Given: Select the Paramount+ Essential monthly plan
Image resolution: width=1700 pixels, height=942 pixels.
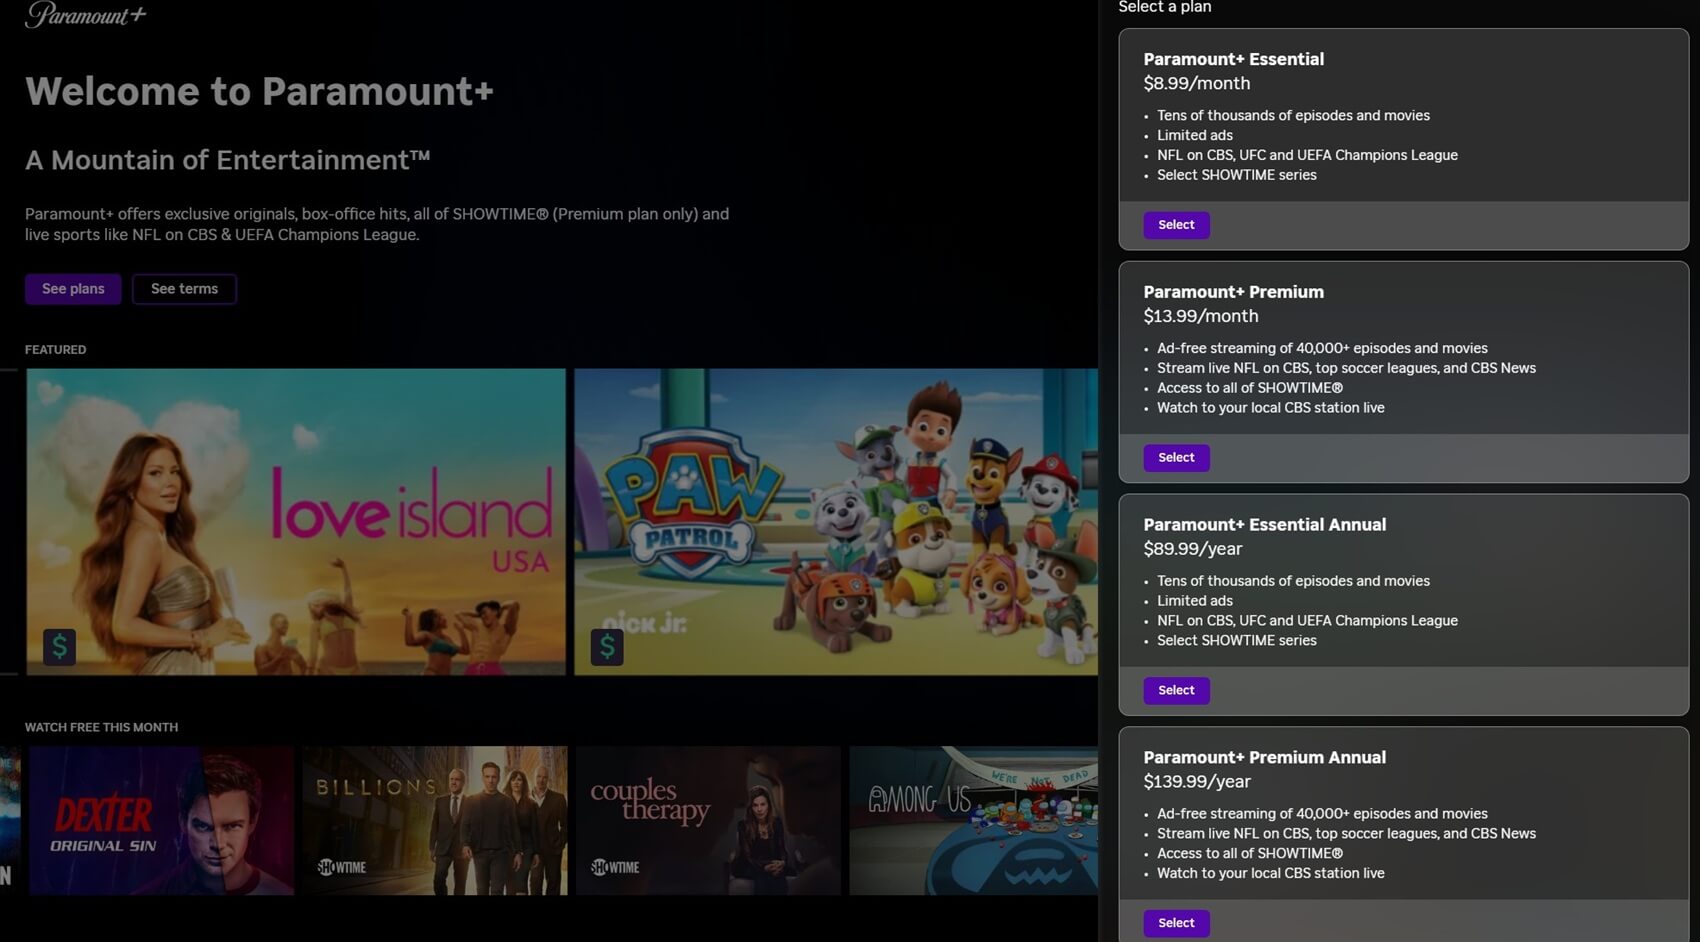Looking at the screenshot, I should [x=1176, y=225].
